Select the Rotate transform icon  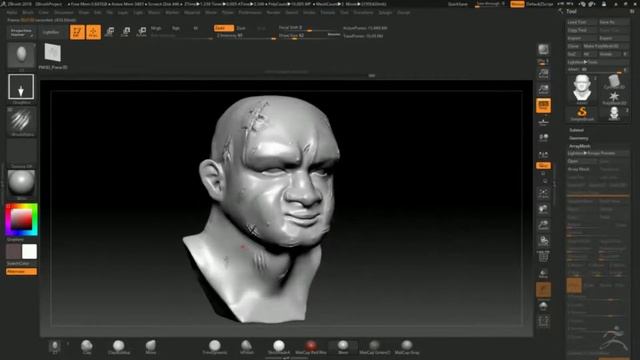[x=141, y=32]
